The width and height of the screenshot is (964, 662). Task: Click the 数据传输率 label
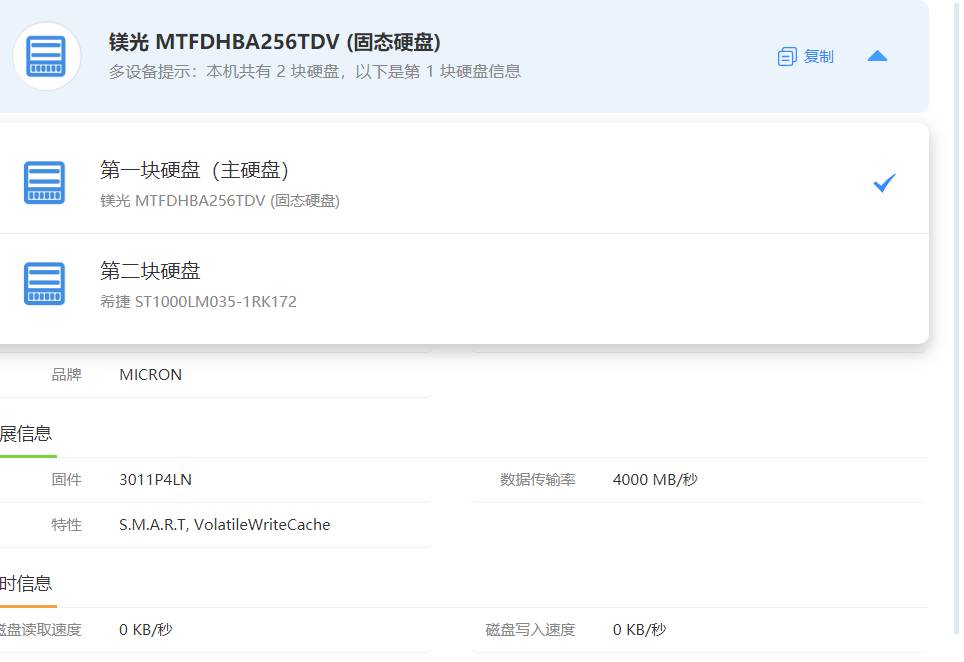pos(538,480)
